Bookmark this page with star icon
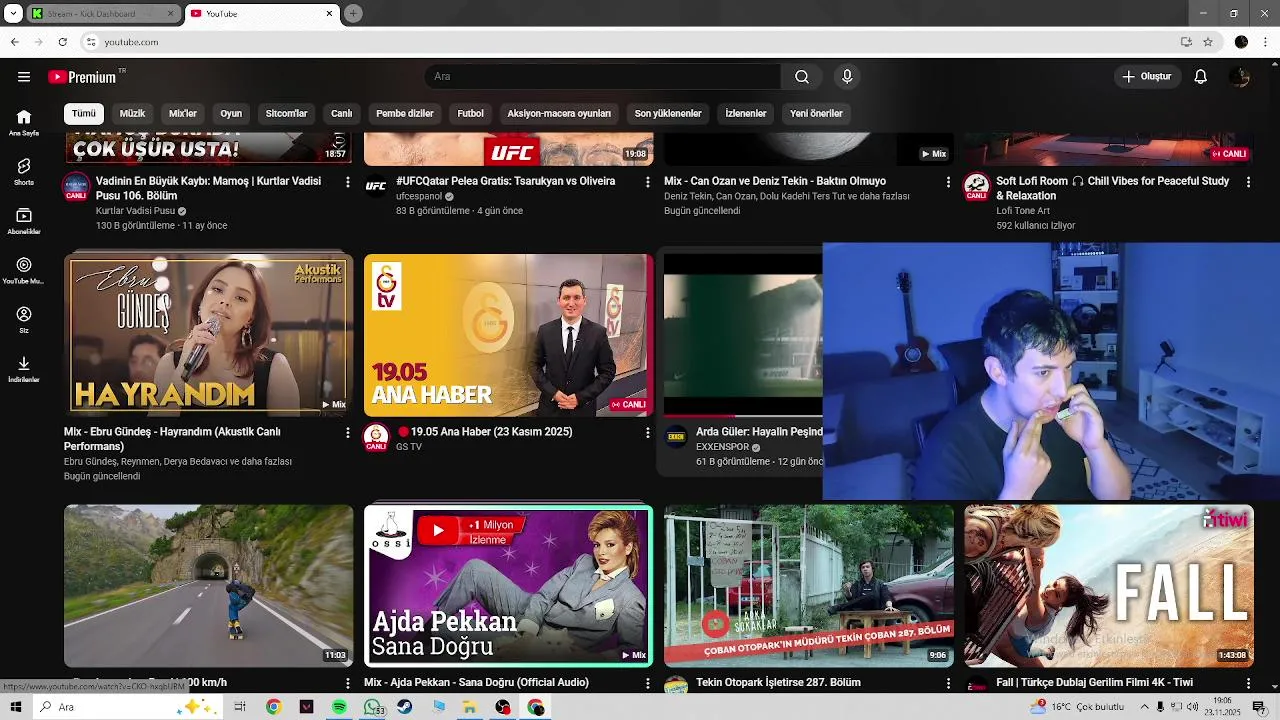1280x720 pixels. pyautogui.click(x=1208, y=42)
